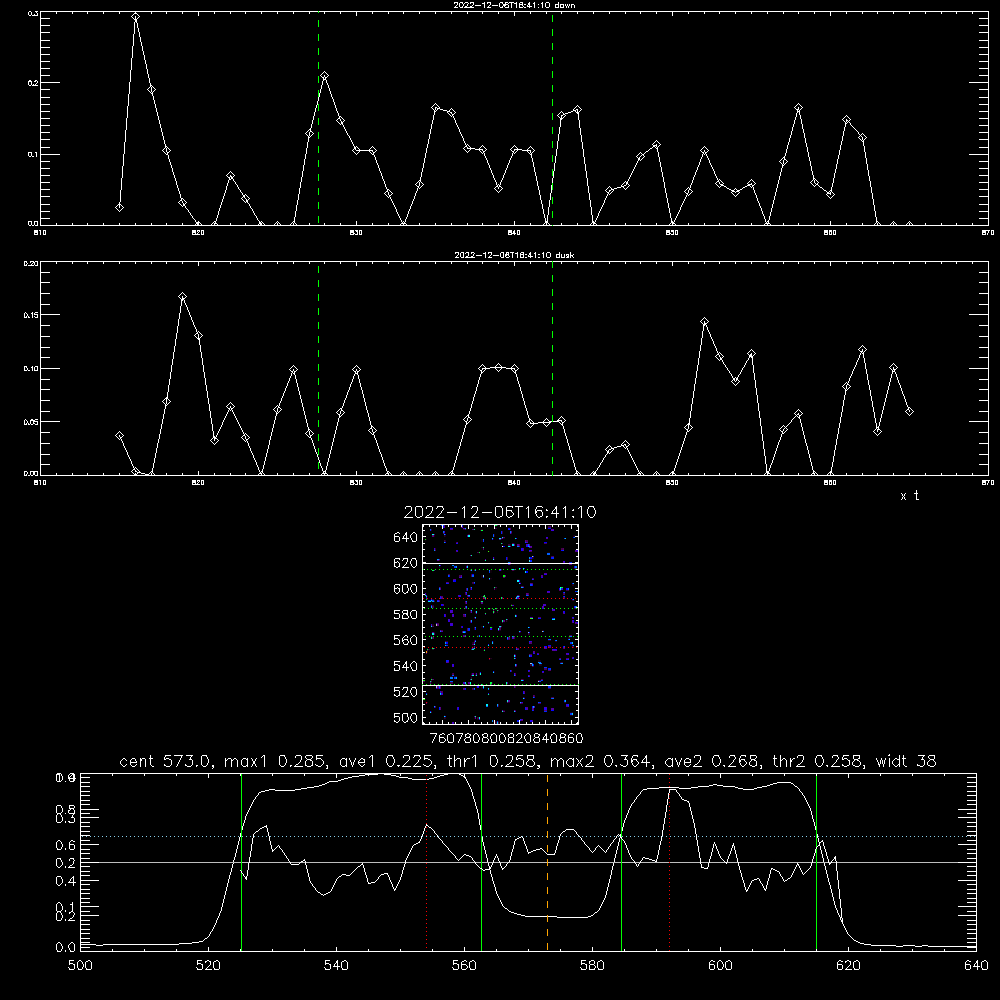Screen dimensions: 1000x1000
Task: Click the white solid line near 525 in image panel
Action: [x=501, y=686]
